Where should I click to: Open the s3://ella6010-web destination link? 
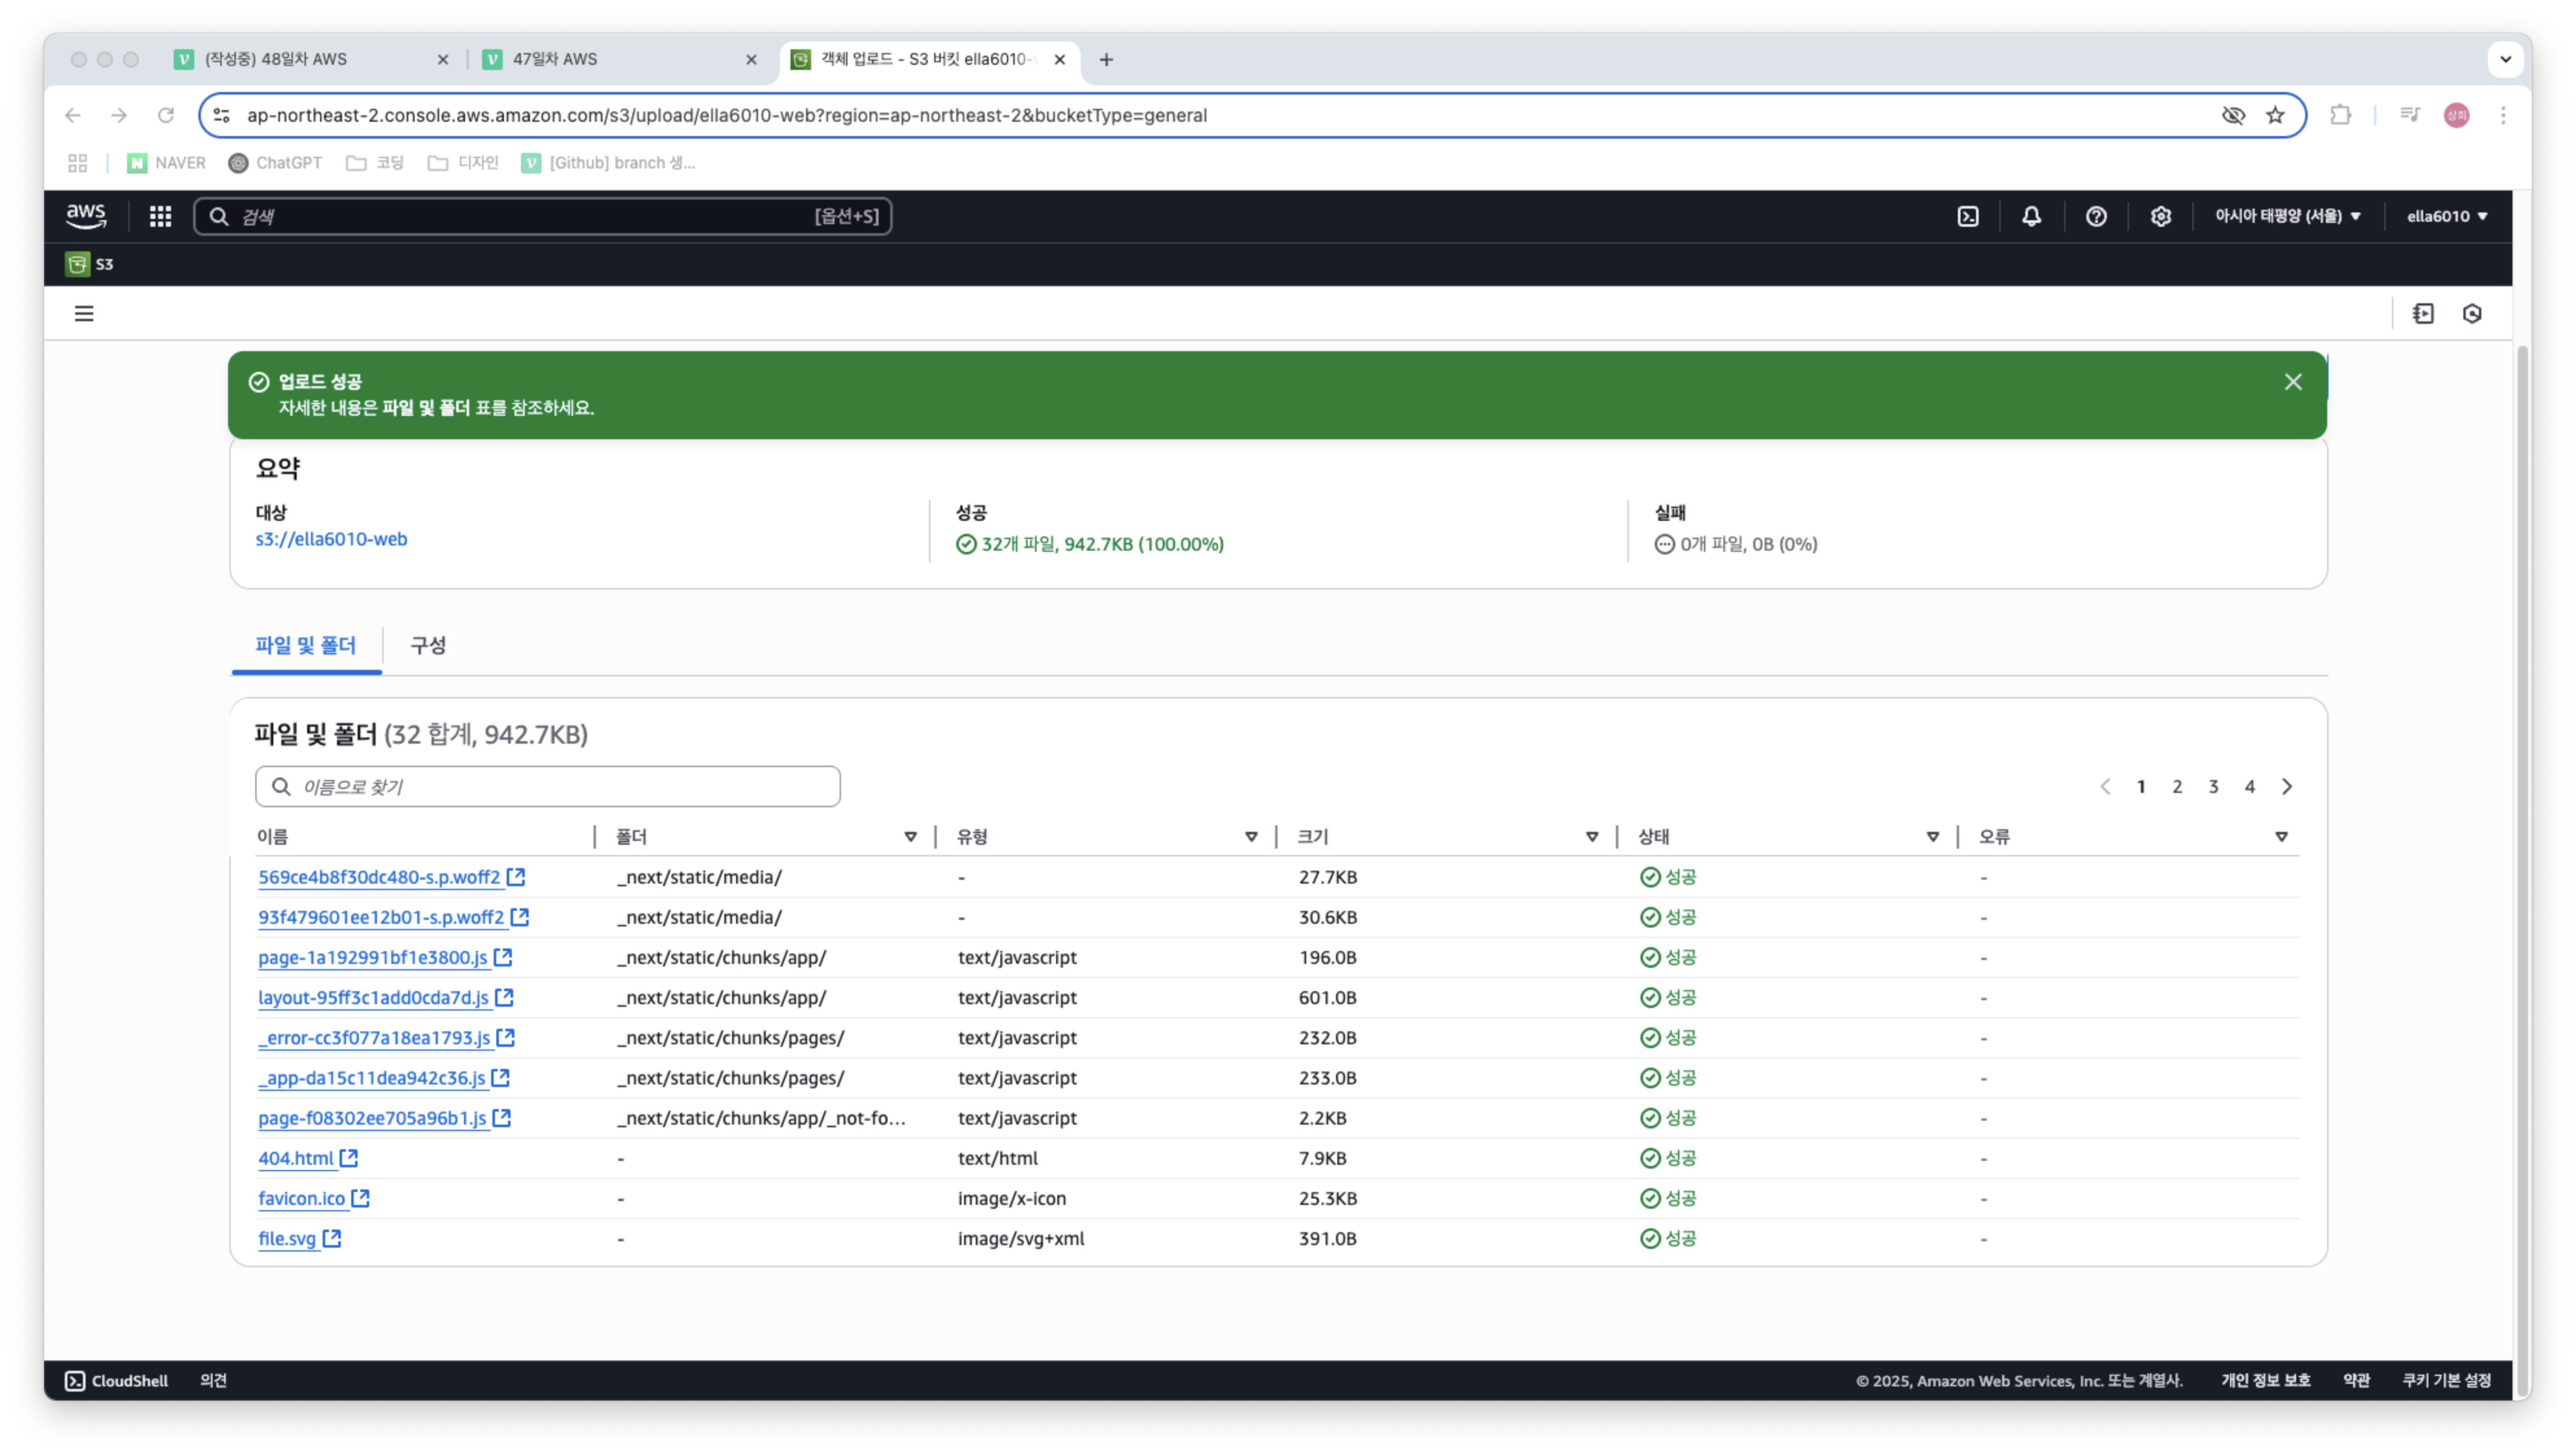tap(331, 539)
